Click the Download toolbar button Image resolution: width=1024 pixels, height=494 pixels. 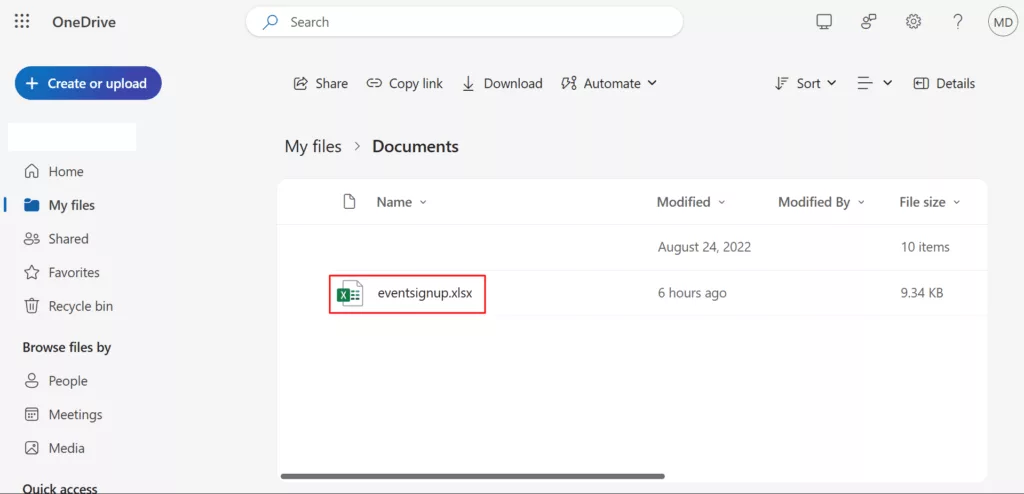[502, 84]
